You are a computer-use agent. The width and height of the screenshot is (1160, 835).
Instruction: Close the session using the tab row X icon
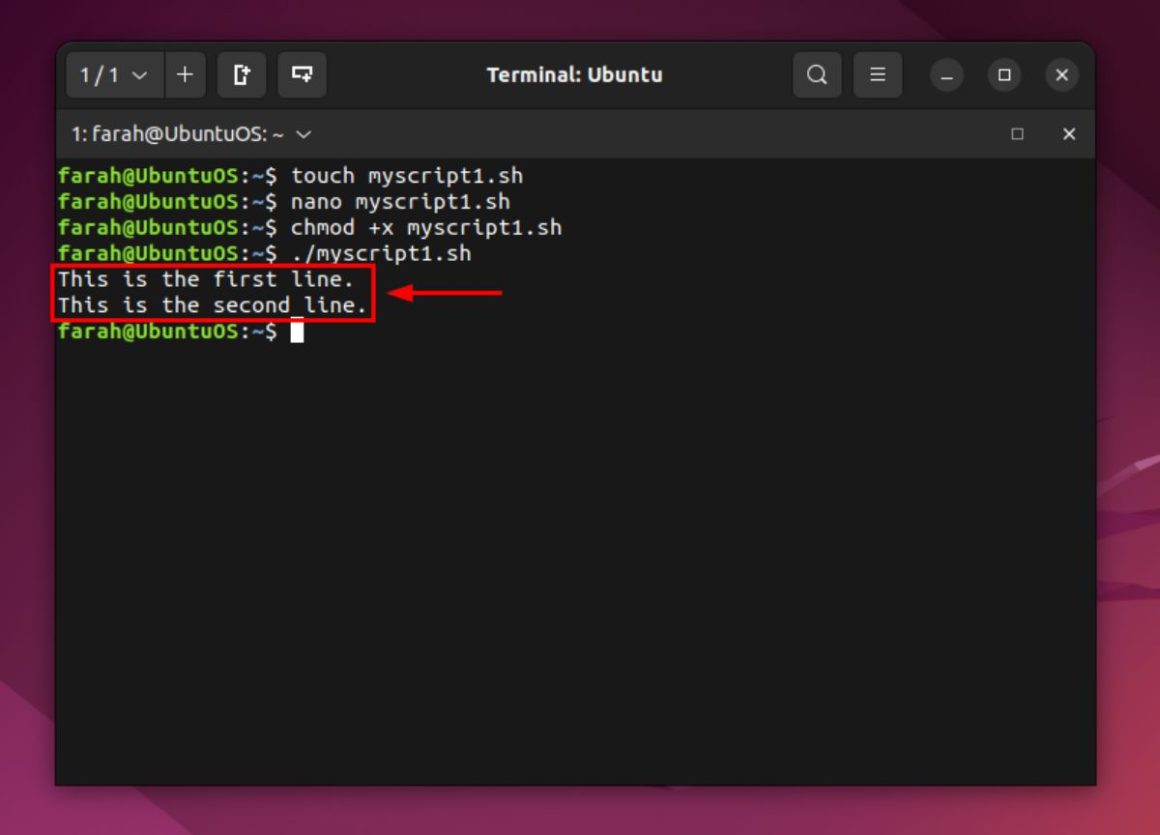(x=1069, y=134)
